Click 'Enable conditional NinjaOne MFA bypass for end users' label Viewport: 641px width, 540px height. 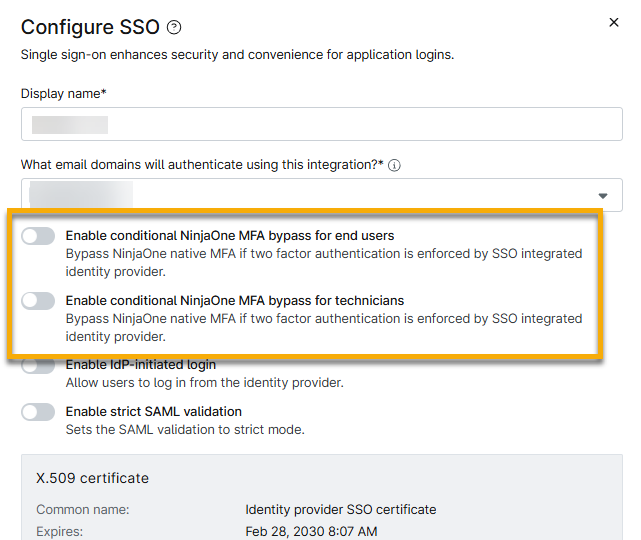click(x=230, y=236)
